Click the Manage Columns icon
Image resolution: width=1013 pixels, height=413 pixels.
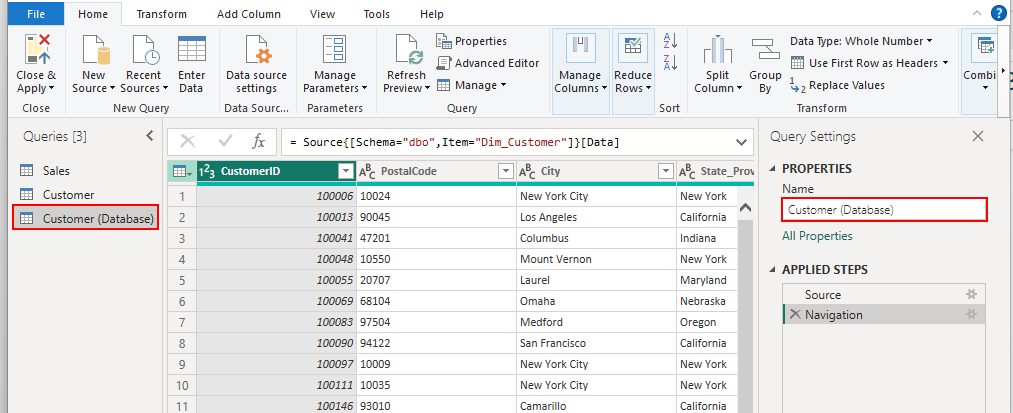click(x=580, y=50)
